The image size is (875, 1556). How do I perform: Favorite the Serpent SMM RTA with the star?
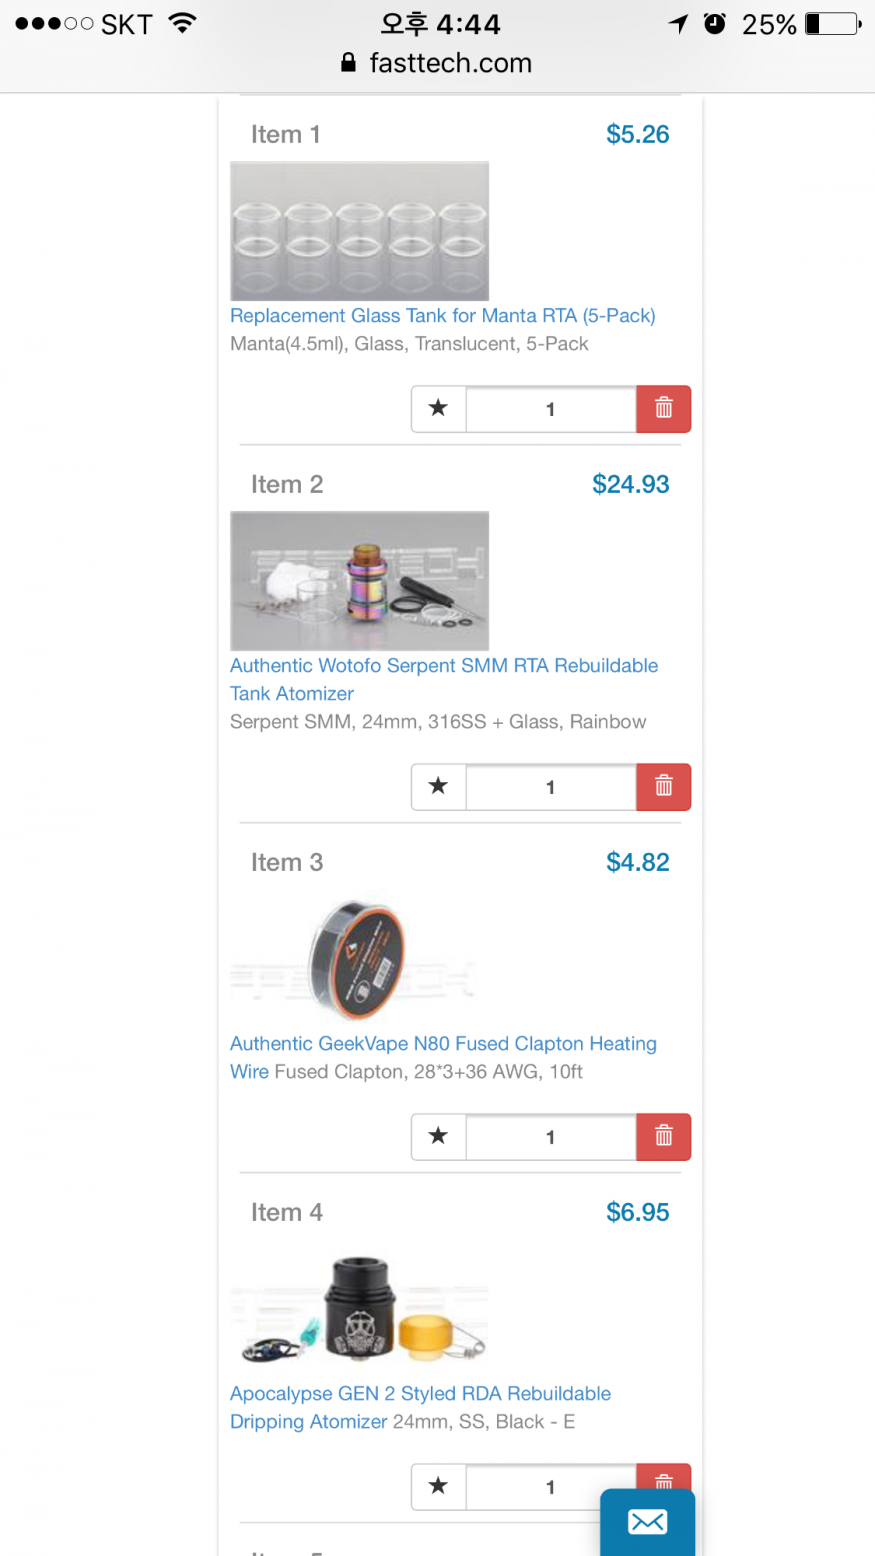(x=438, y=787)
